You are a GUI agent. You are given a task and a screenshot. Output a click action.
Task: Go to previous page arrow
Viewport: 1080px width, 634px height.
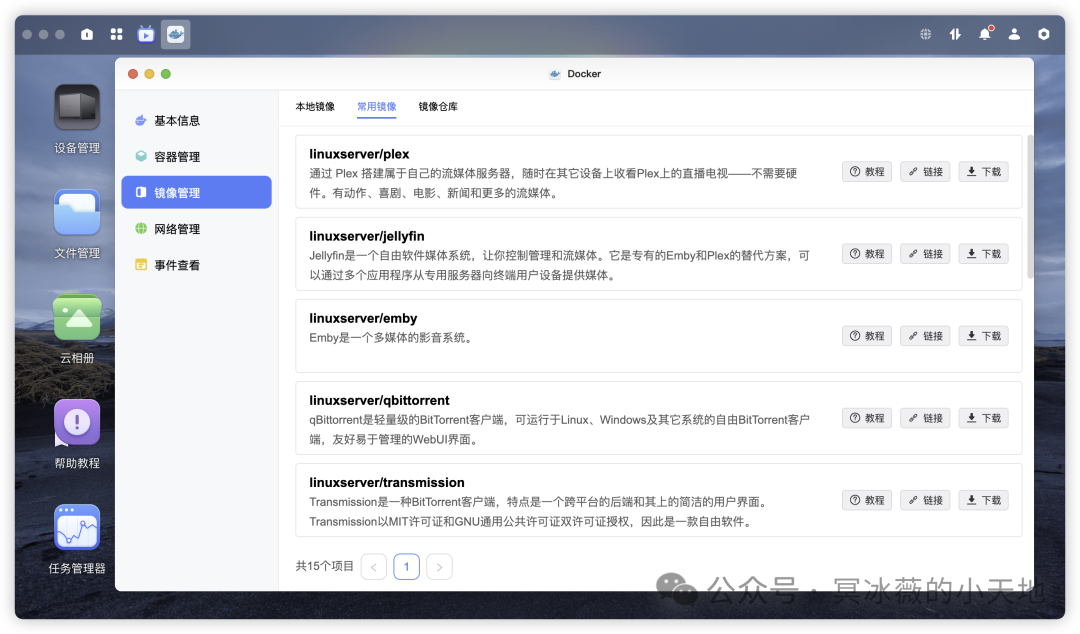point(374,566)
